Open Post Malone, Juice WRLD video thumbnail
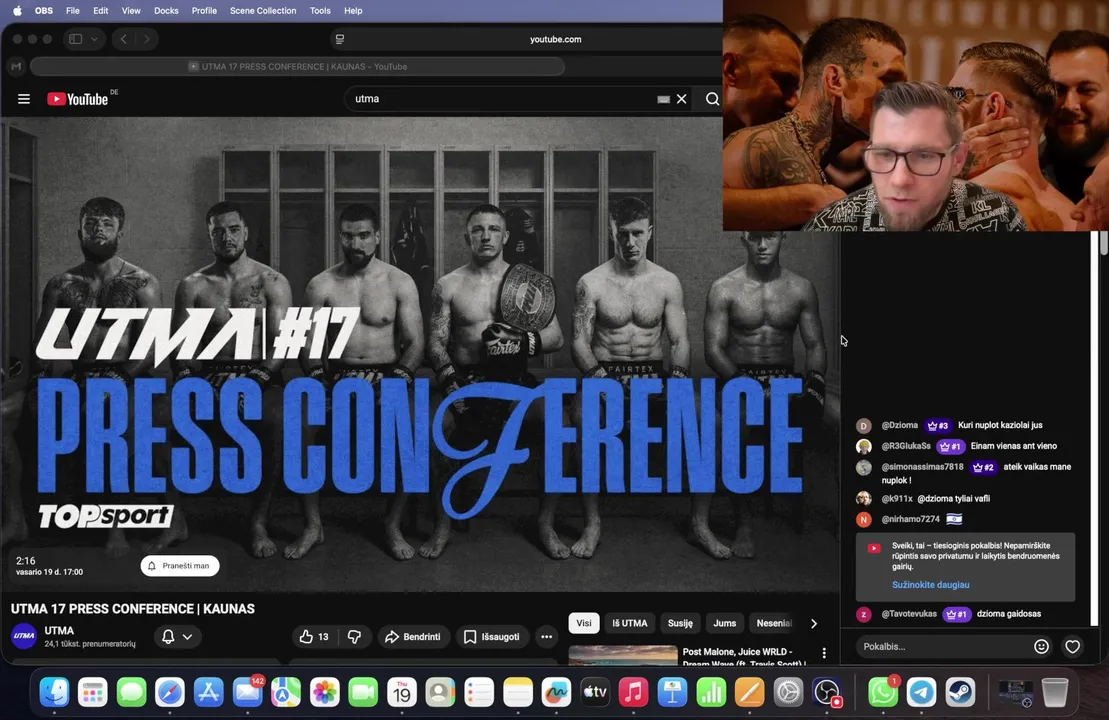 tap(622, 656)
